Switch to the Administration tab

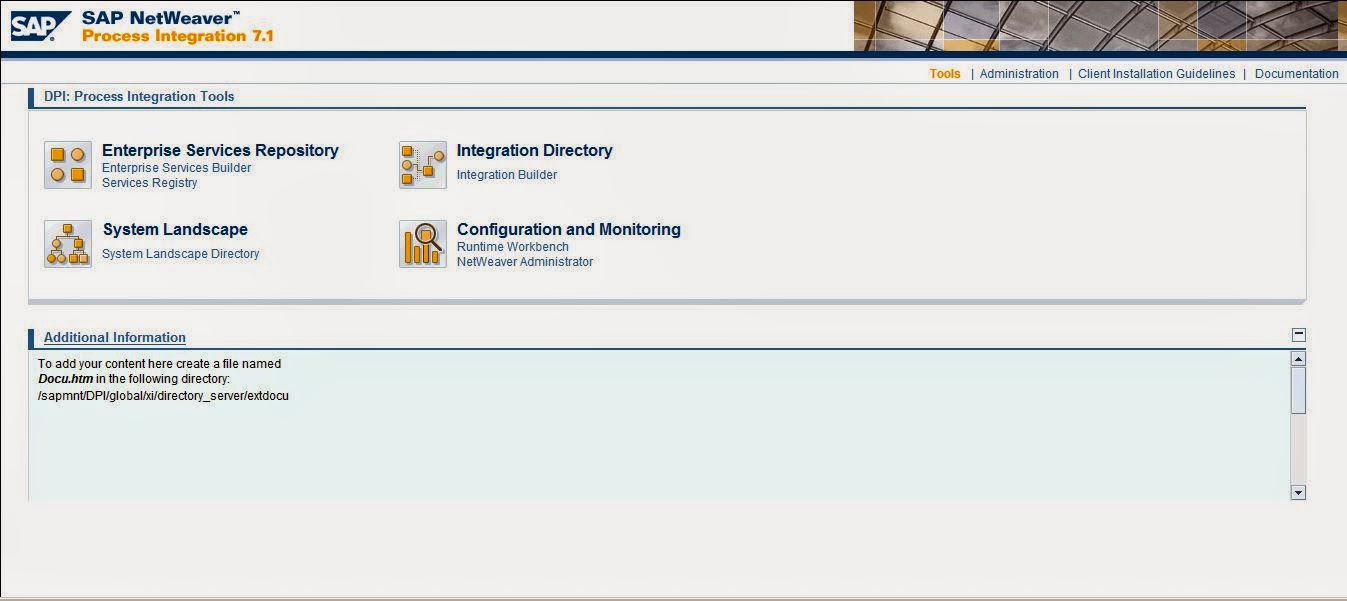1019,74
